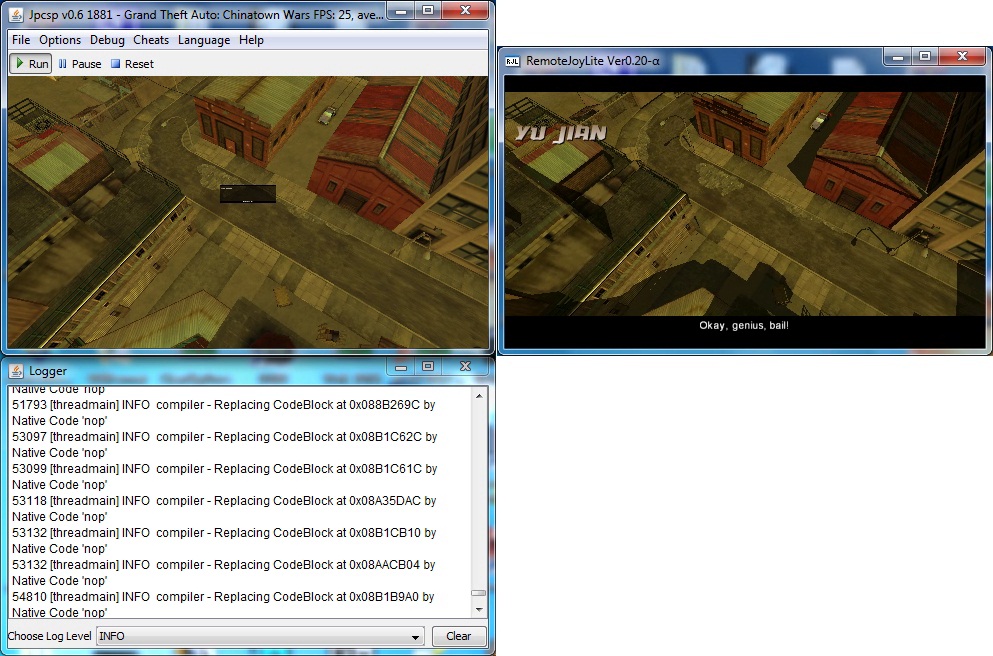Minimize the Jpcsp window

(401, 11)
